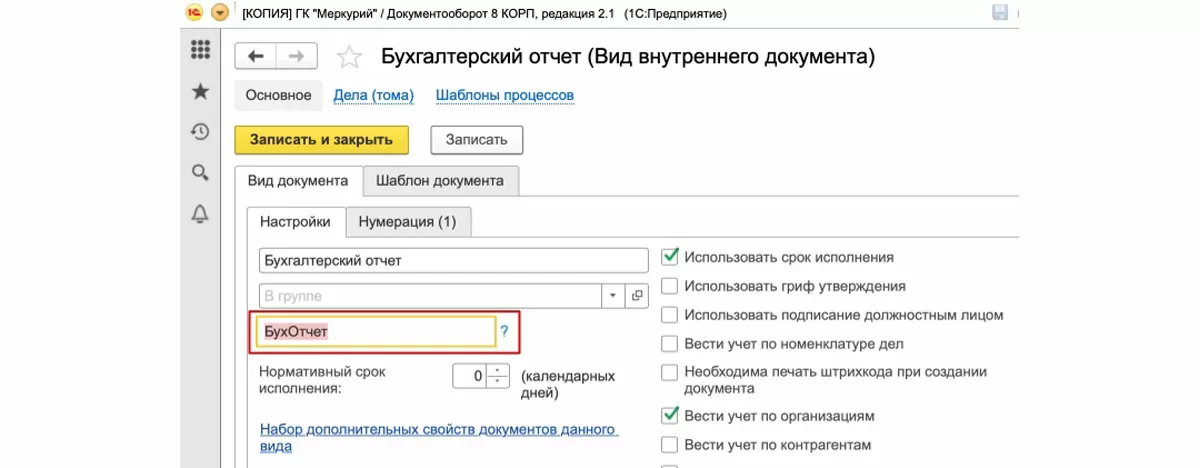Image resolution: width=1200 pixels, height=468 pixels.
Task: Enable 'Использовать гриф утверждения' checkbox
Action: coord(670,286)
